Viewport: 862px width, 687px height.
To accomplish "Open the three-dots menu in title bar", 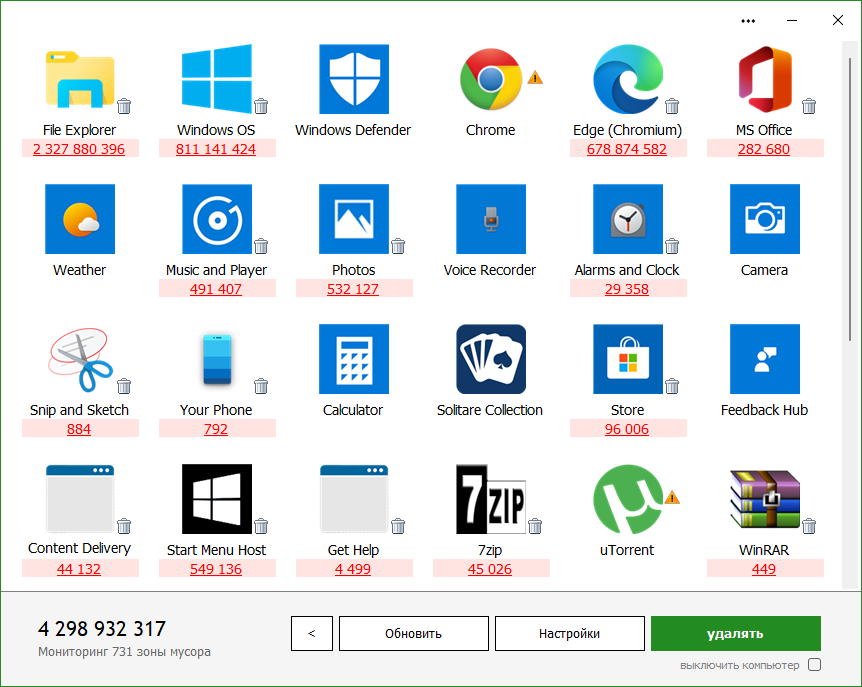I will (x=748, y=21).
